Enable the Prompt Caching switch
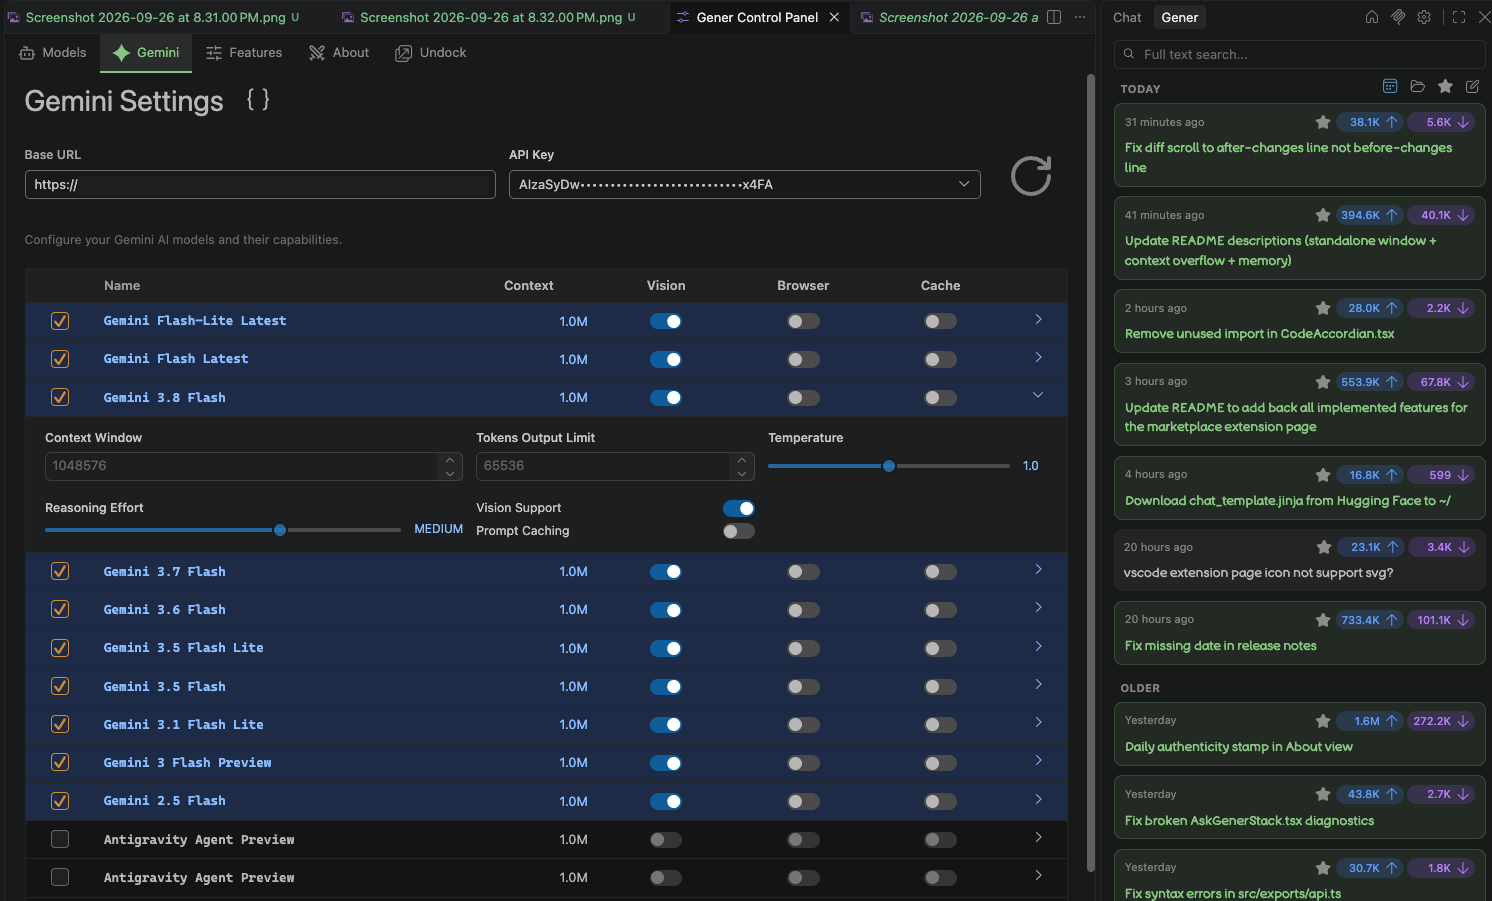This screenshot has width=1492, height=901. pyautogui.click(x=739, y=531)
